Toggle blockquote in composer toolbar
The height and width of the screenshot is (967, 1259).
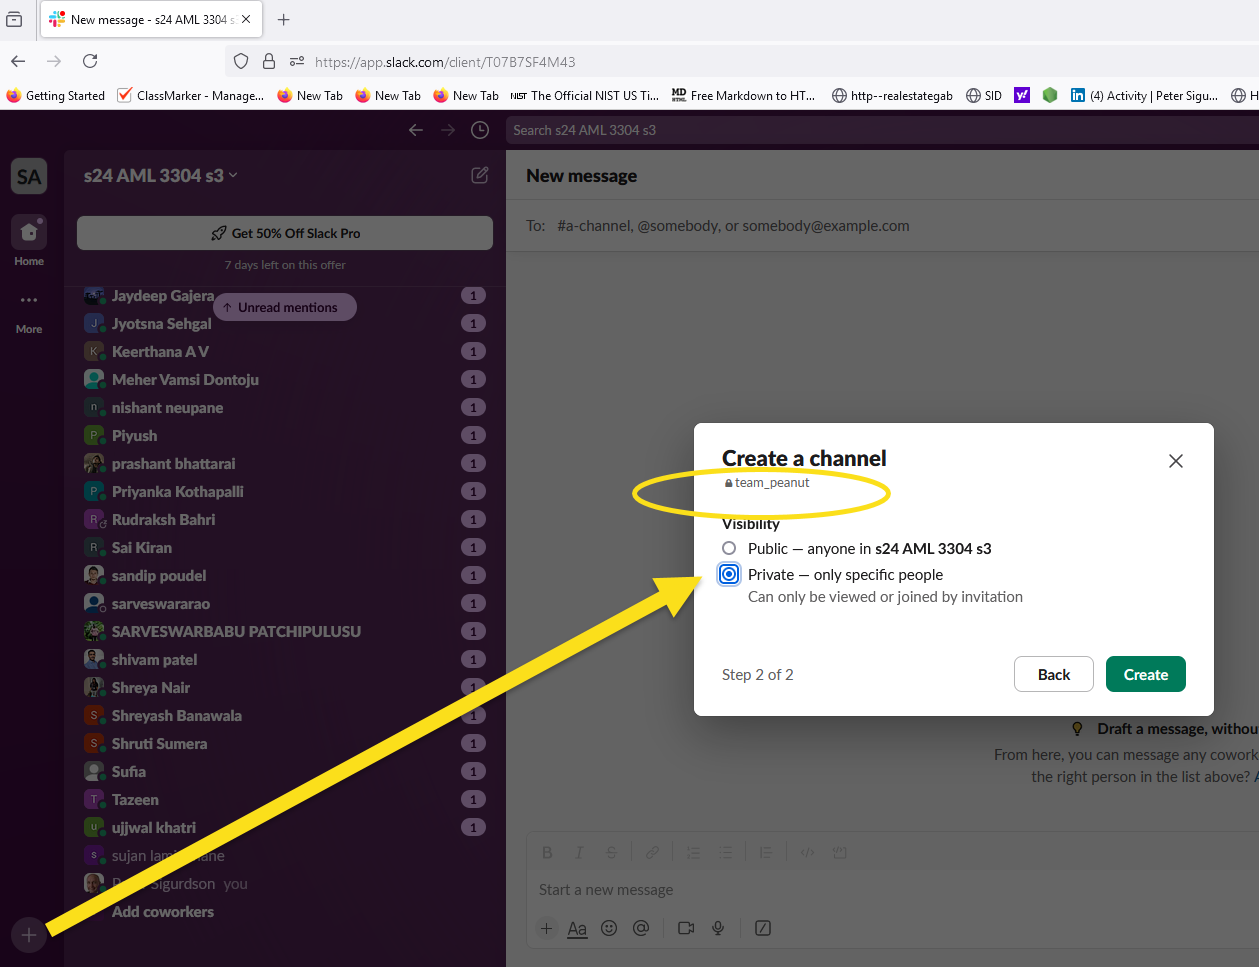[766, 852]
